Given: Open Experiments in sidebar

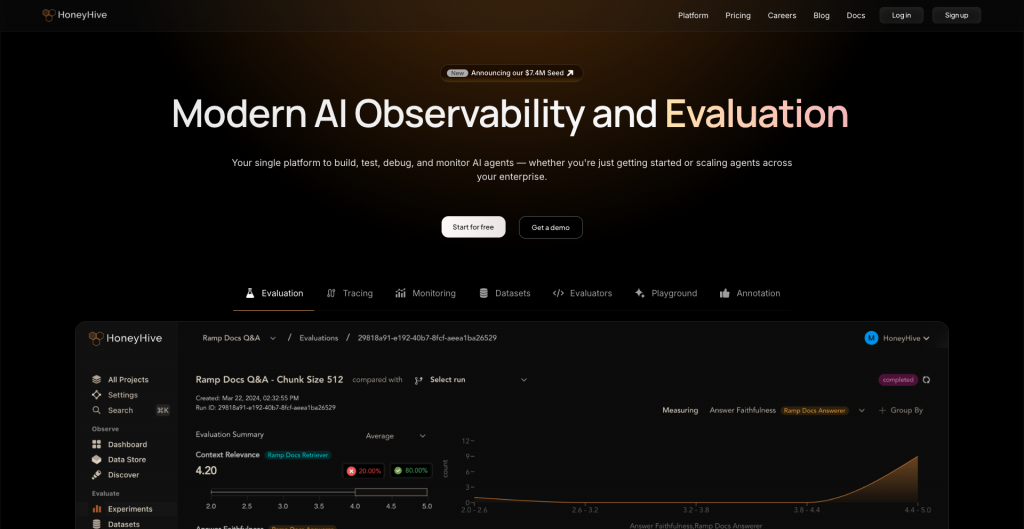Looking at the screenshot, I should 130,509.
